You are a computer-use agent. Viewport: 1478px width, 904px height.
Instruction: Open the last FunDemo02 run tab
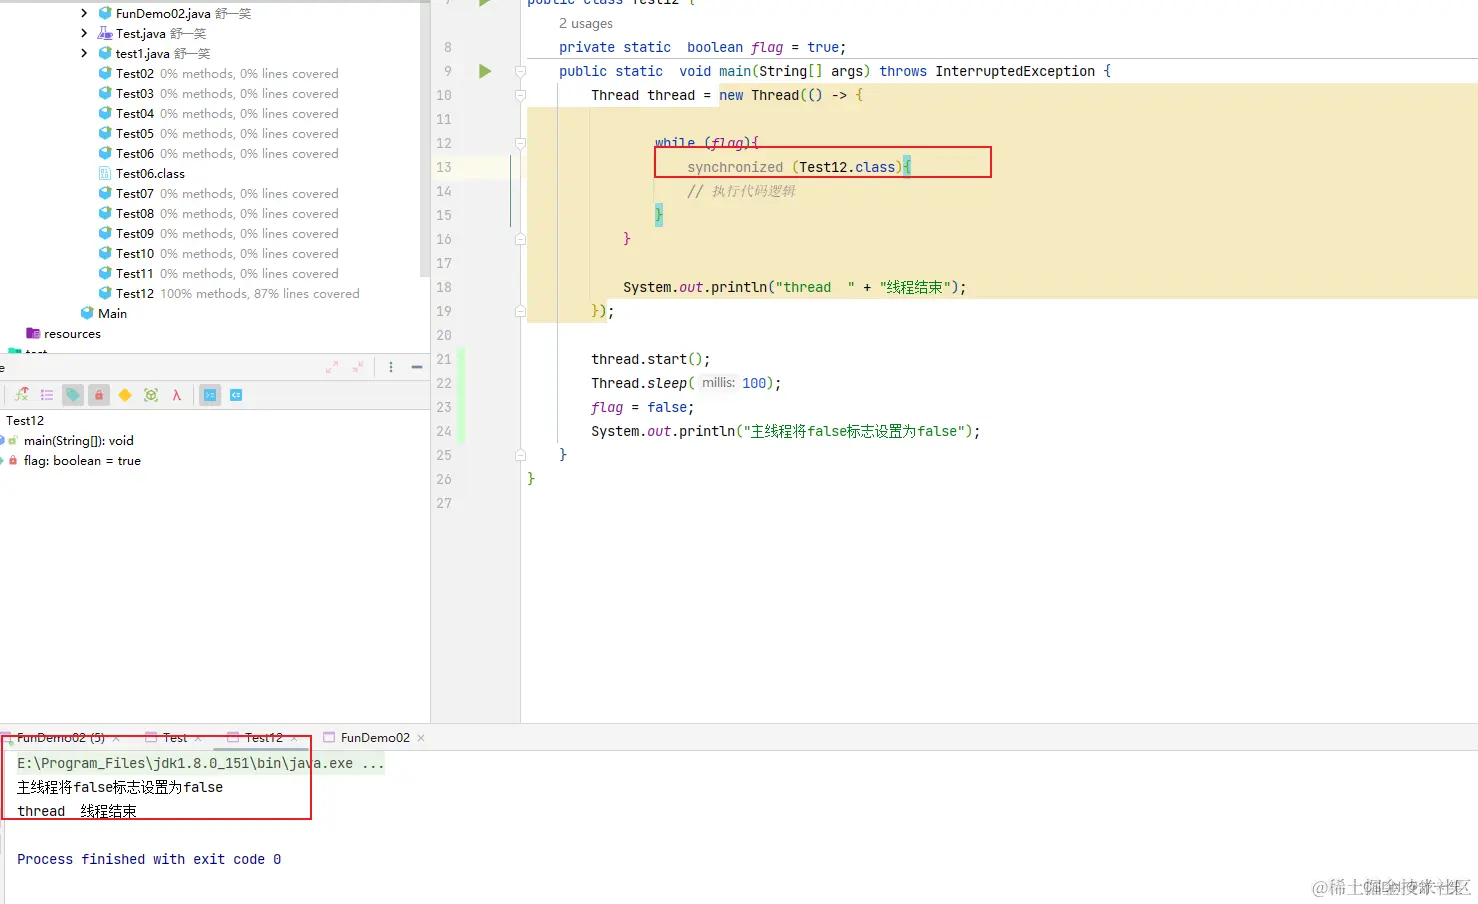click(375, 738)
